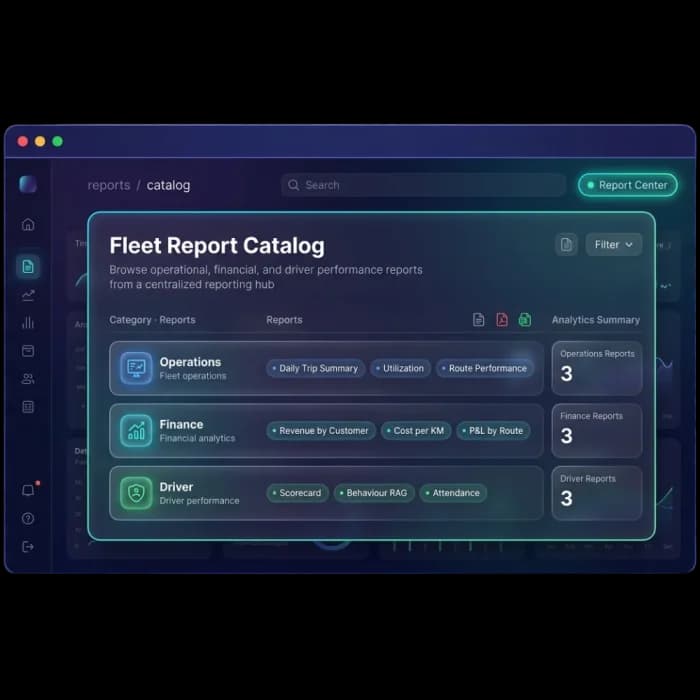Maximize window with green button
Viewport: 700px width, 700px height.
[x=58, y=142]
